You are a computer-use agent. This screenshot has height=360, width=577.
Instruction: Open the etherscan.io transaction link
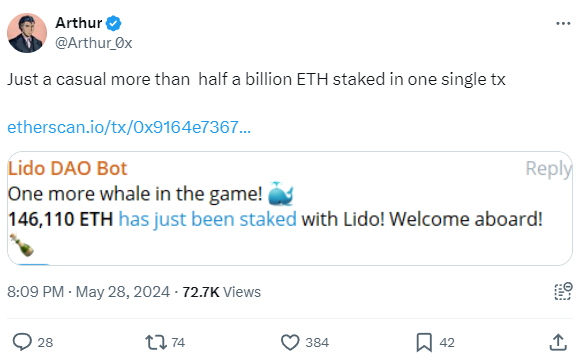coord(129,127)
